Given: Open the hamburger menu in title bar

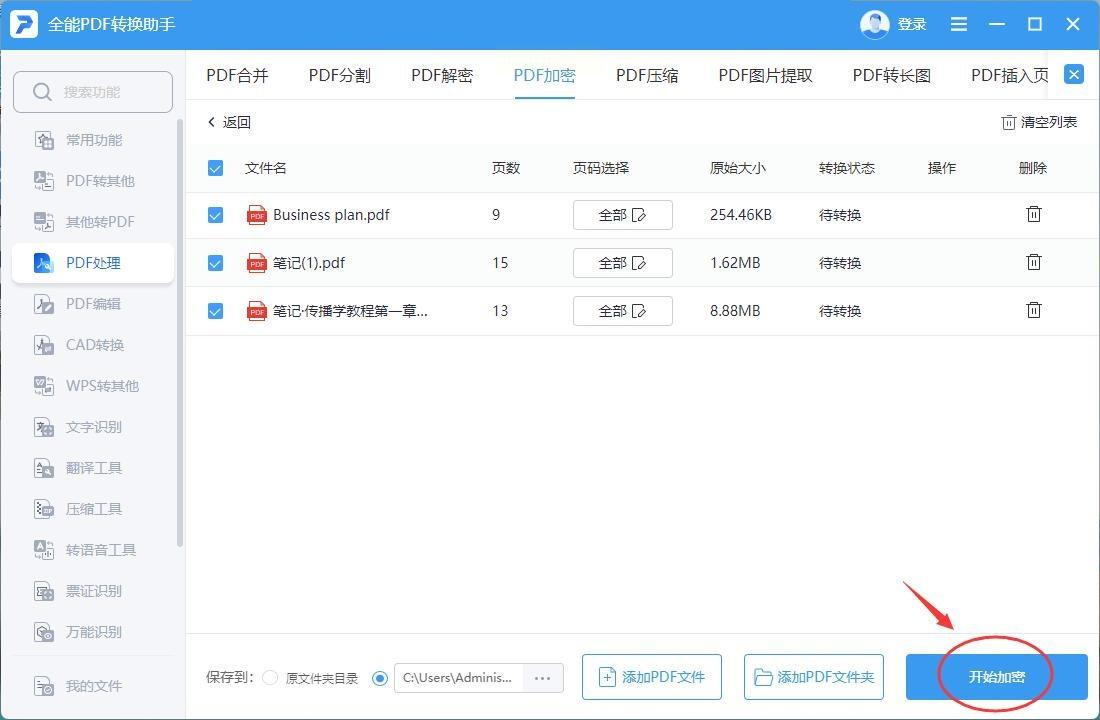Looking at the screenshot, I should (959, 24).
